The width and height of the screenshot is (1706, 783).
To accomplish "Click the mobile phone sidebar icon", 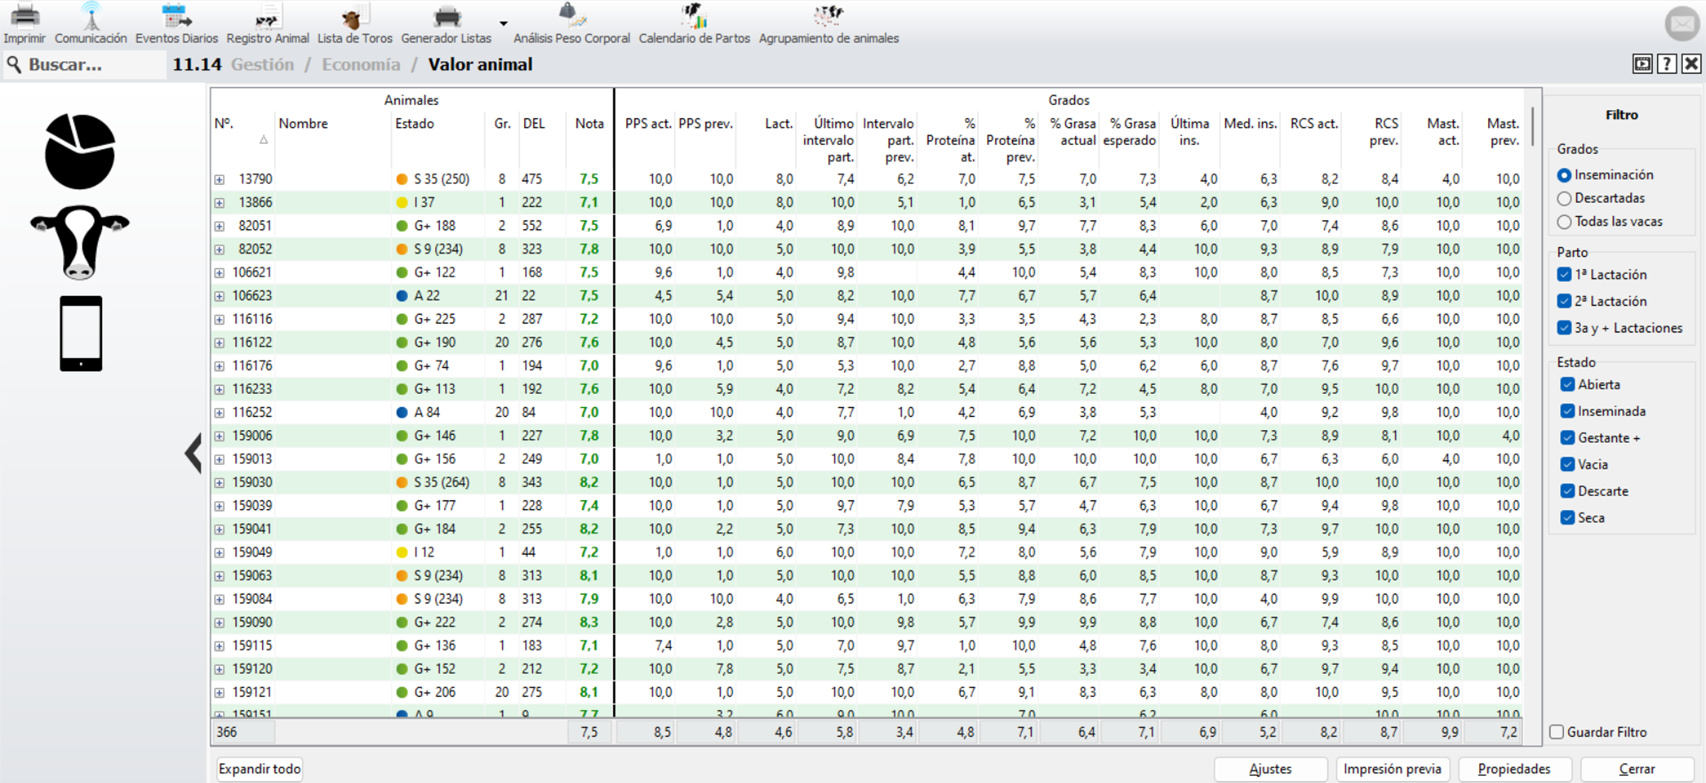I will [x=81, y=333].
